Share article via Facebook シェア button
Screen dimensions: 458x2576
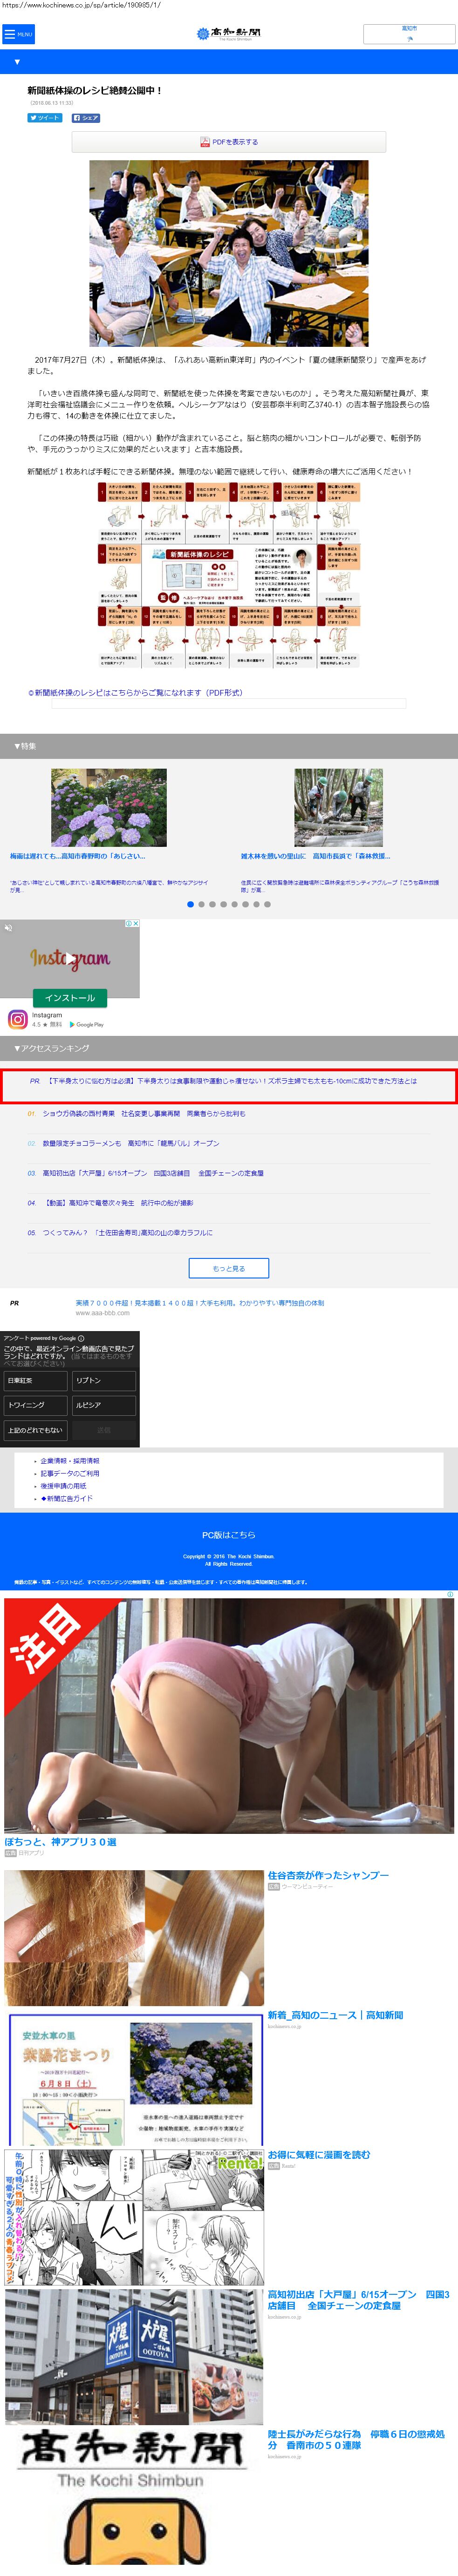point(86,118)
